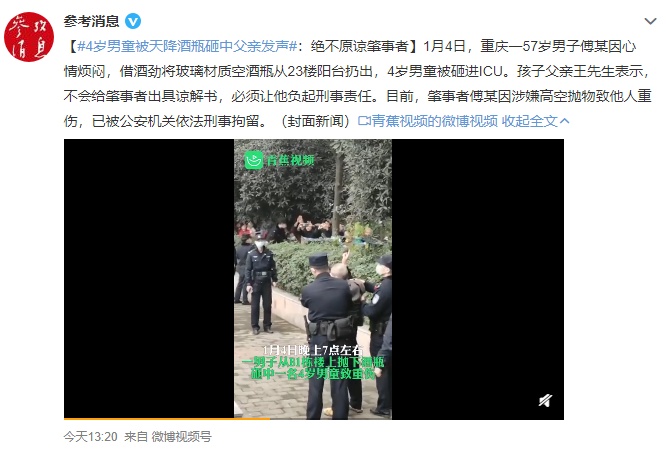The height and width of the screenshot is (457, 667).
Task: Click the post body text about 重庆 incident
Action: pyautogui.click(x=357, y=84)
